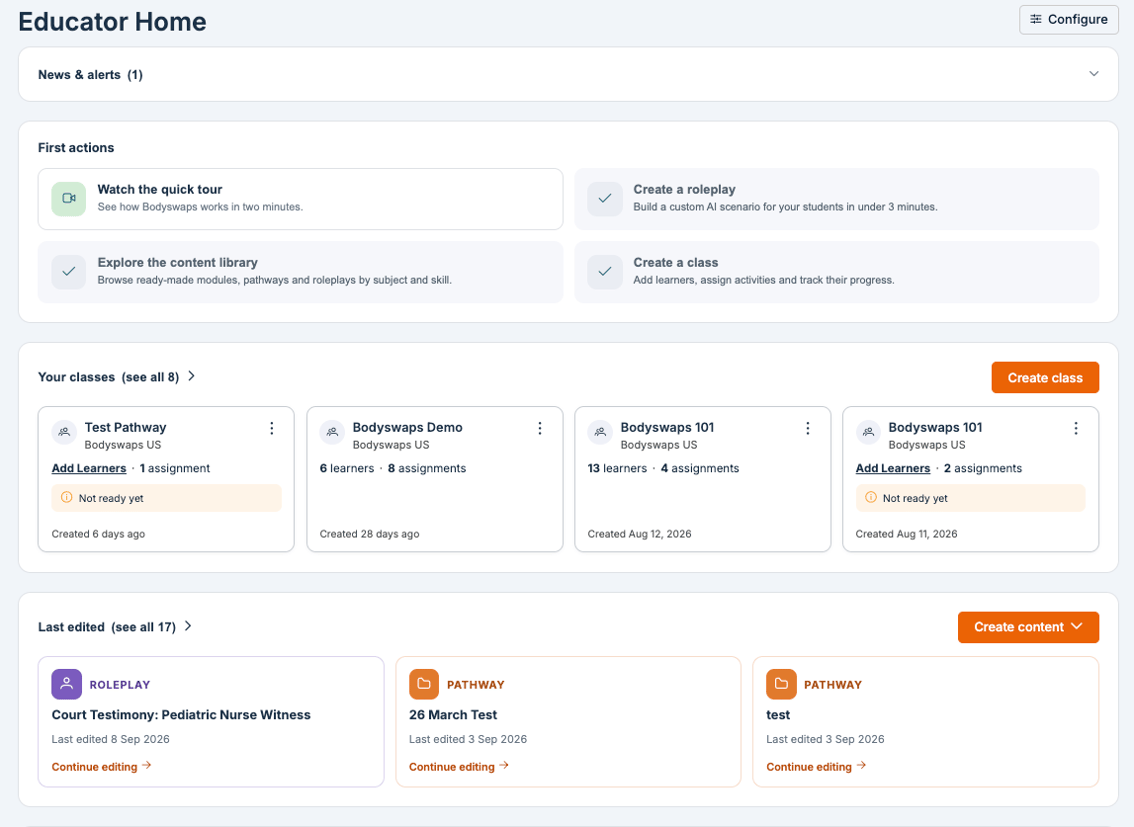Expand the News & alerts panel chevron
Screen dimensions: 1134x827
[x=1094, y=74]
